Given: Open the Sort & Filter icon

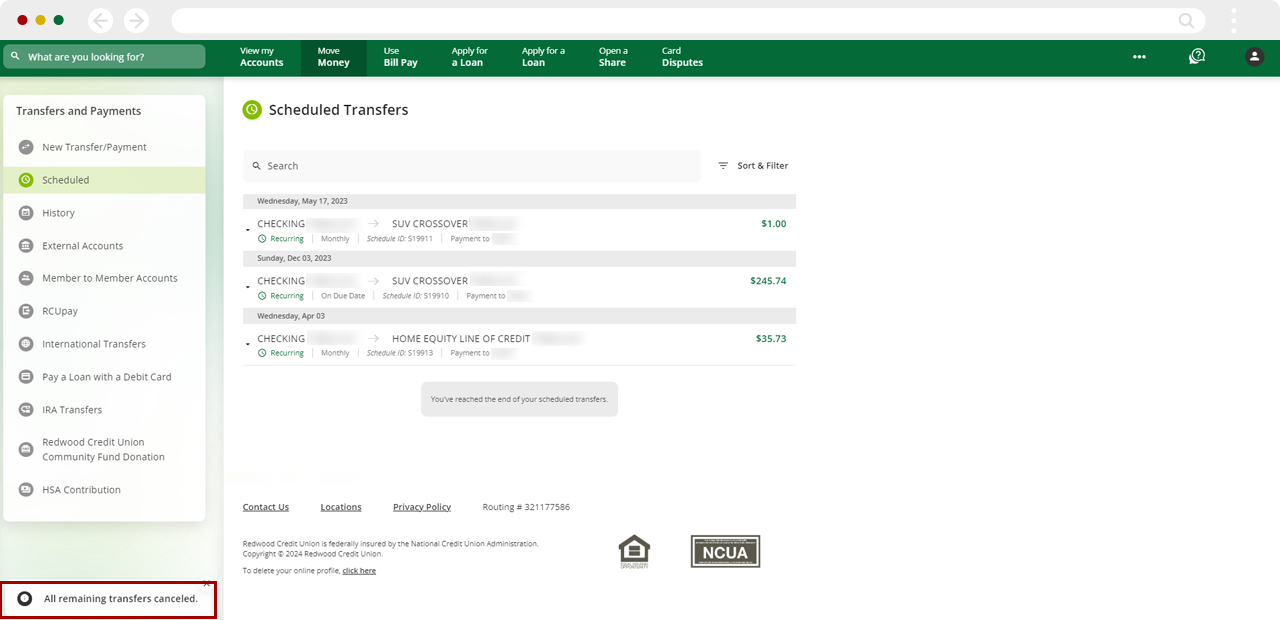Looking at the screenshot, I should pos(722,165).
